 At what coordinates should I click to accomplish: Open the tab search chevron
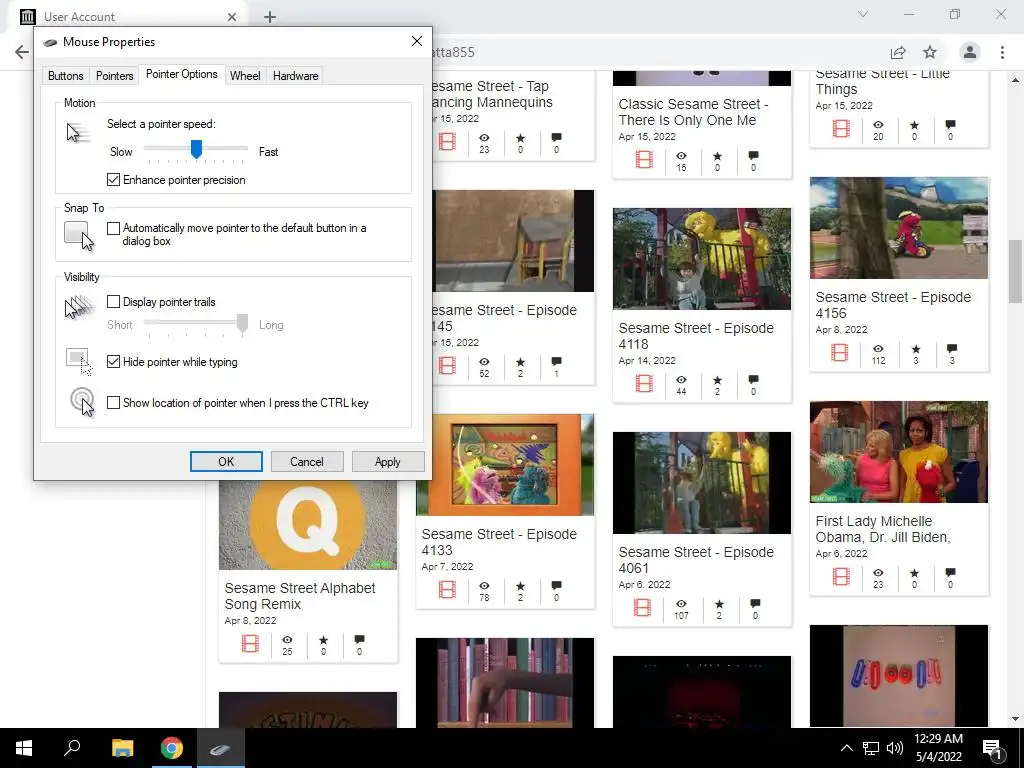pos(863,14)
